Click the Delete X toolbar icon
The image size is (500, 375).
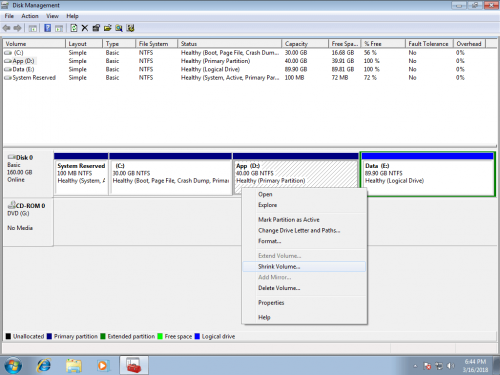click(85, 28)
